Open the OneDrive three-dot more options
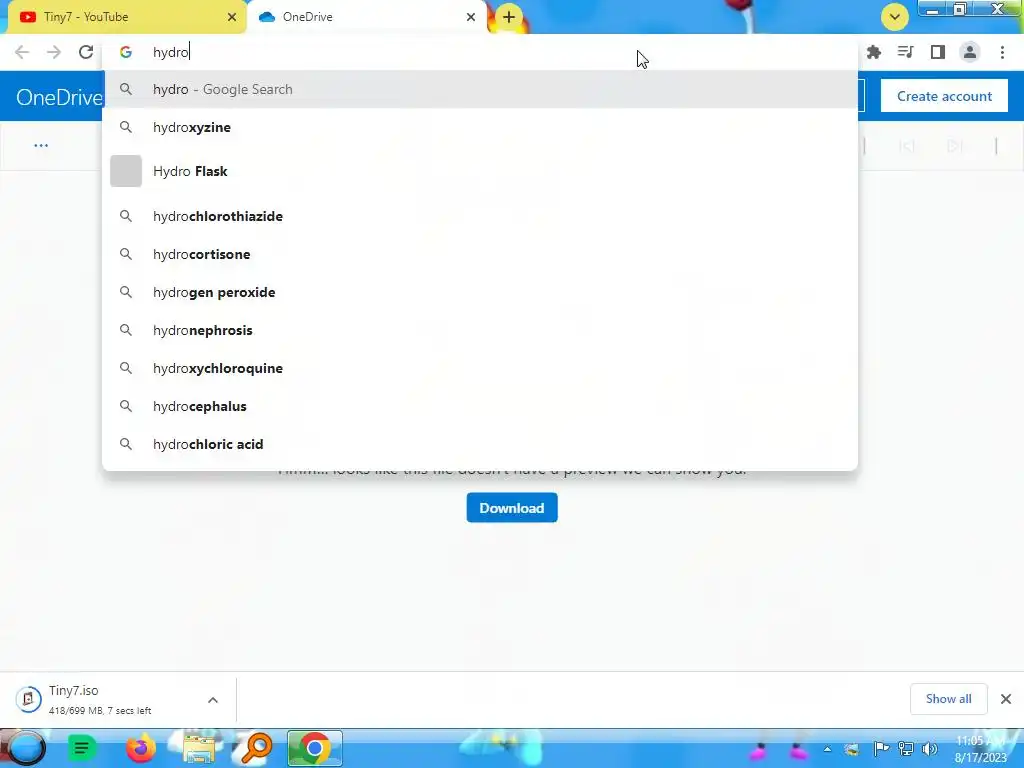 coord(41,146)
